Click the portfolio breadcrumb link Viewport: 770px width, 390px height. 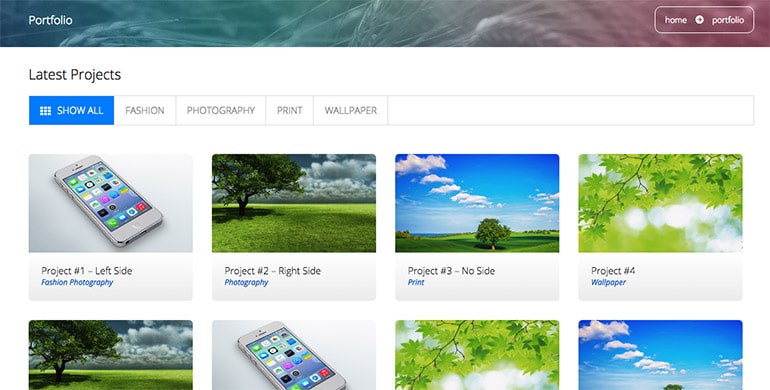pos(728,20)
